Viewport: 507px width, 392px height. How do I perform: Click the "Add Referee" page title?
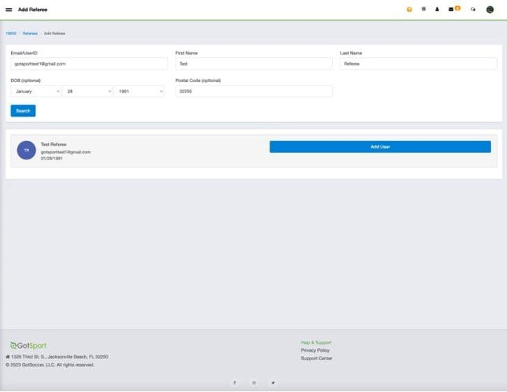coord(33,10)
